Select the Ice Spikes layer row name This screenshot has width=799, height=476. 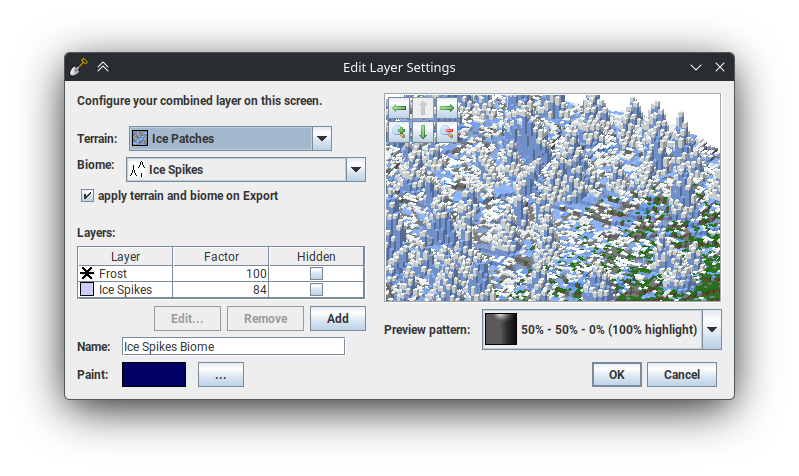[125, 289]
